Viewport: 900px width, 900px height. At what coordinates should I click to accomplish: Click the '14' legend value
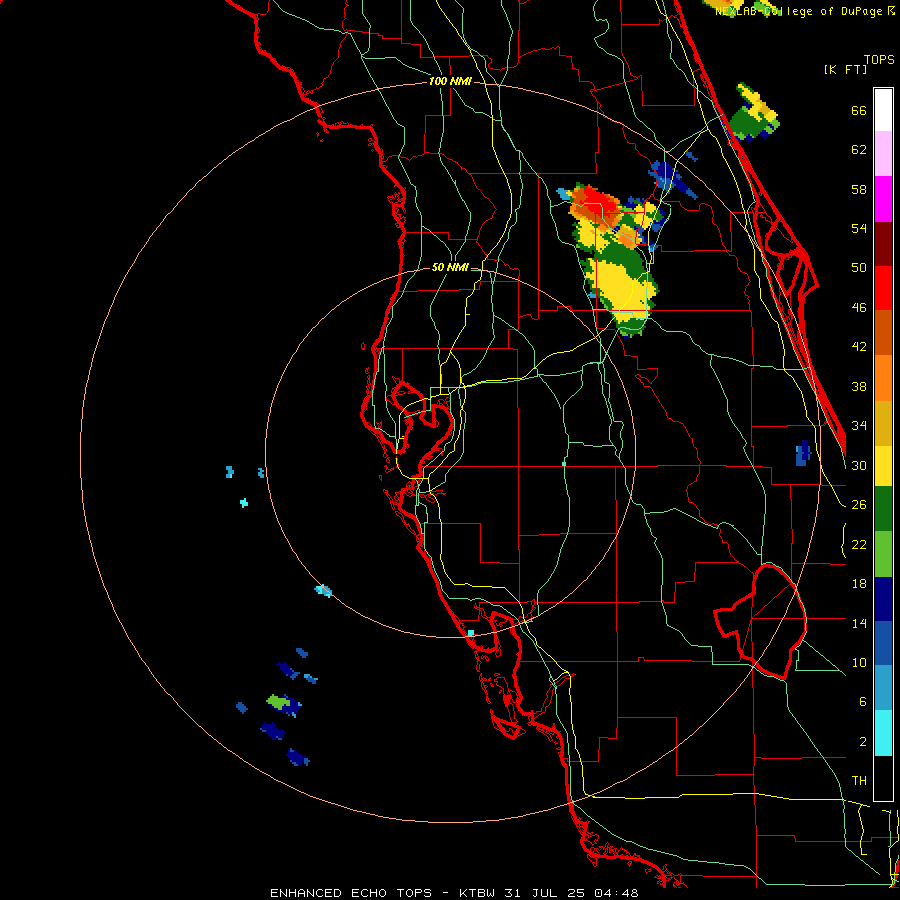859,623
